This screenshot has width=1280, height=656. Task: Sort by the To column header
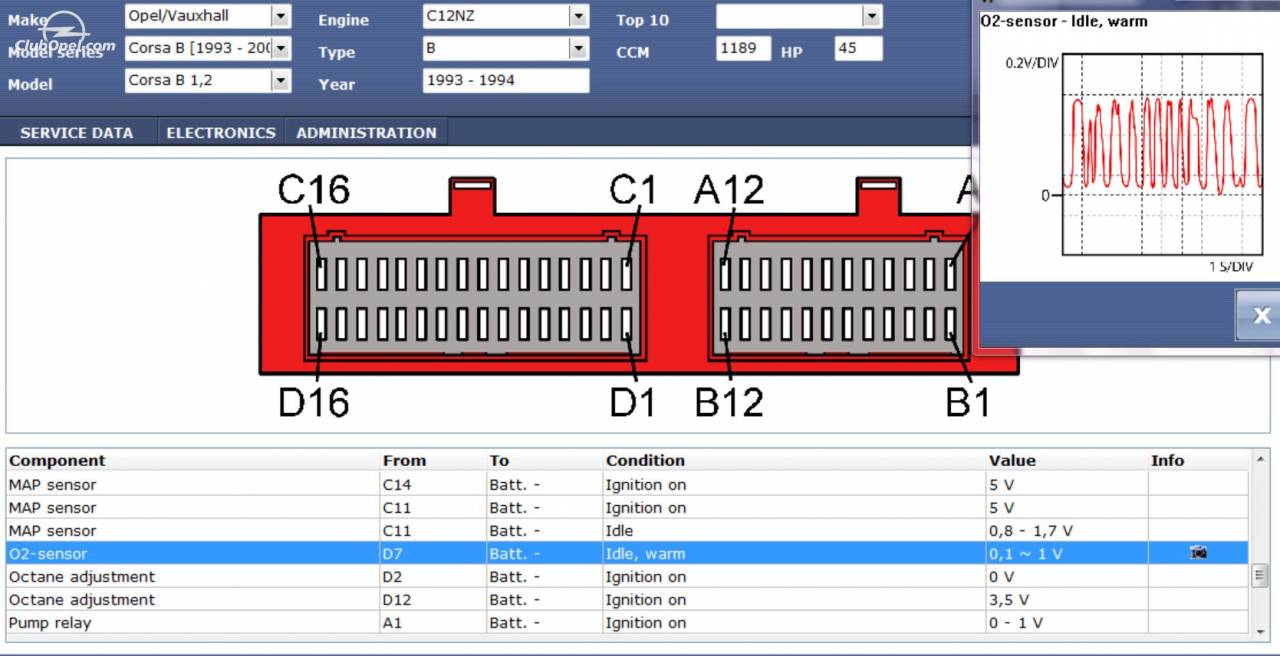tap(499, 460)
